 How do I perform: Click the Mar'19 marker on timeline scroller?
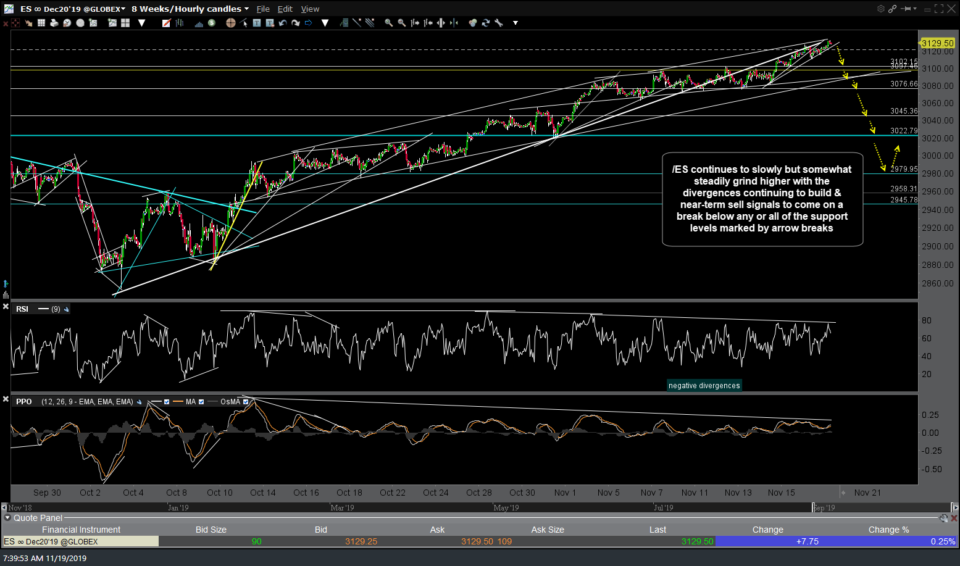(x=342, y=508)
